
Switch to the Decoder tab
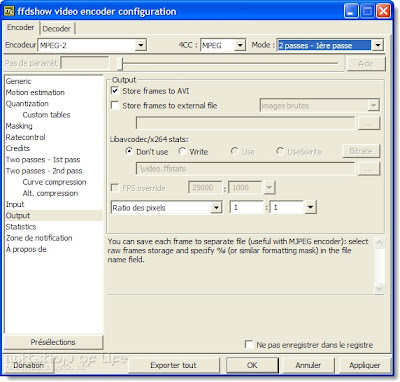[x=57, y=29]
